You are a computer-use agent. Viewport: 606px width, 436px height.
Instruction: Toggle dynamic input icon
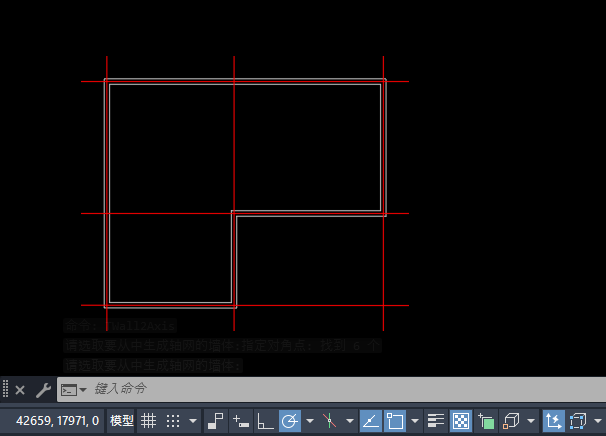tap(241, 421)
